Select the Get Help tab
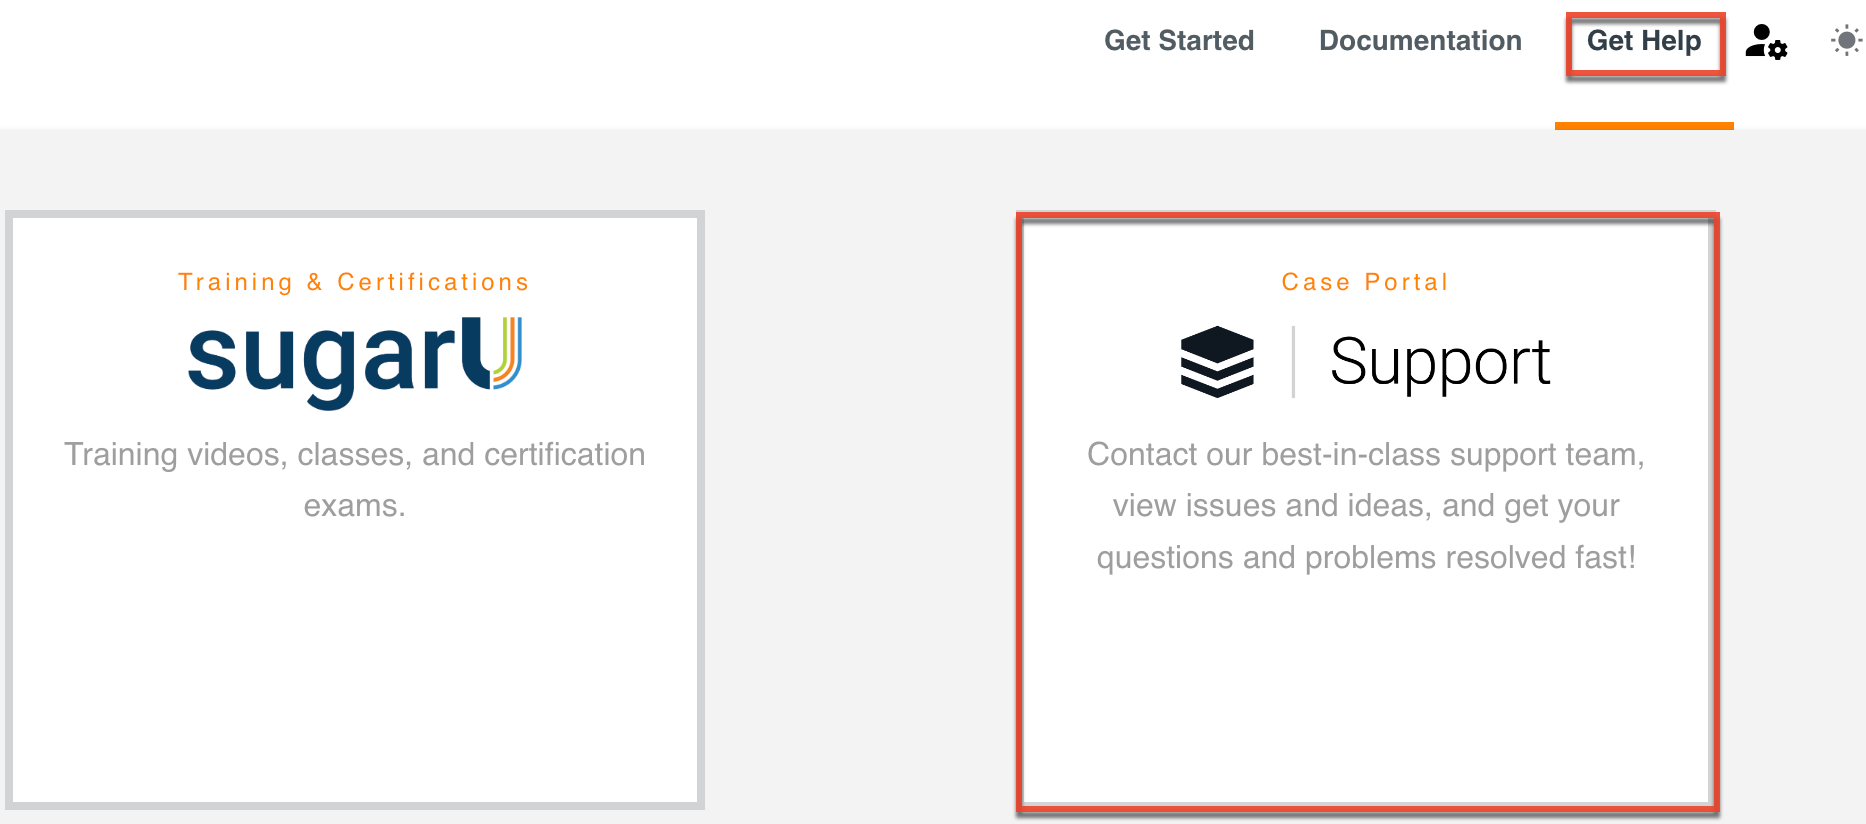The width and height of the screenshot is (1866, 824). pyautogui.click(x=1643, y=41)
